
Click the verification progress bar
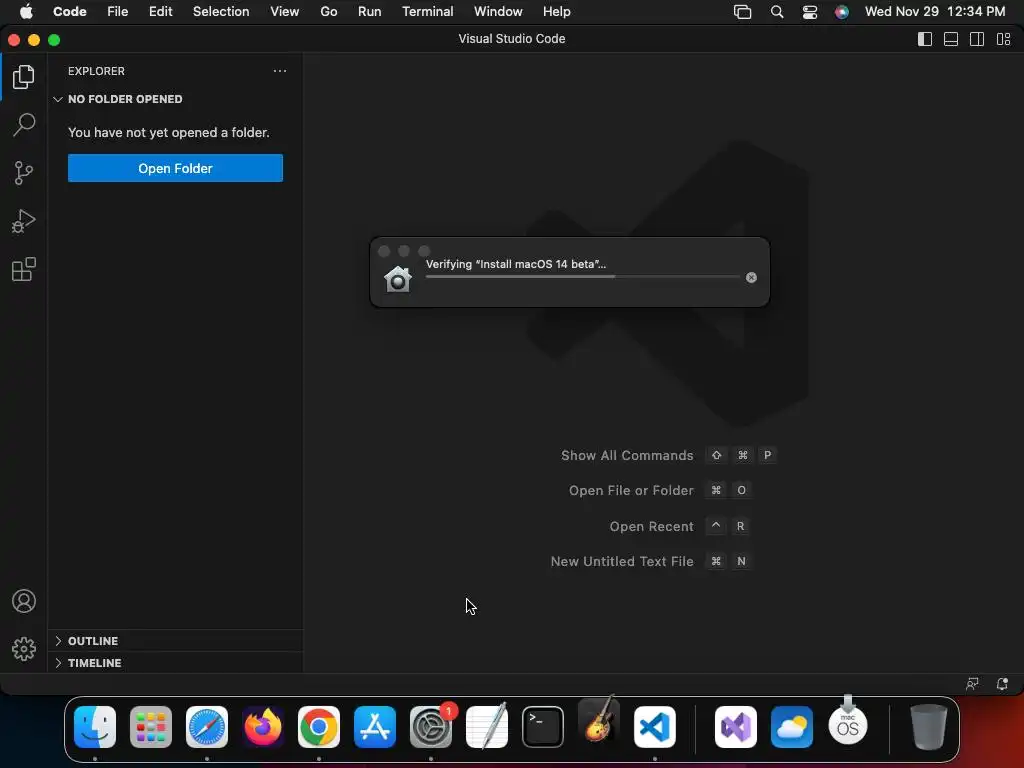point(583,277)
